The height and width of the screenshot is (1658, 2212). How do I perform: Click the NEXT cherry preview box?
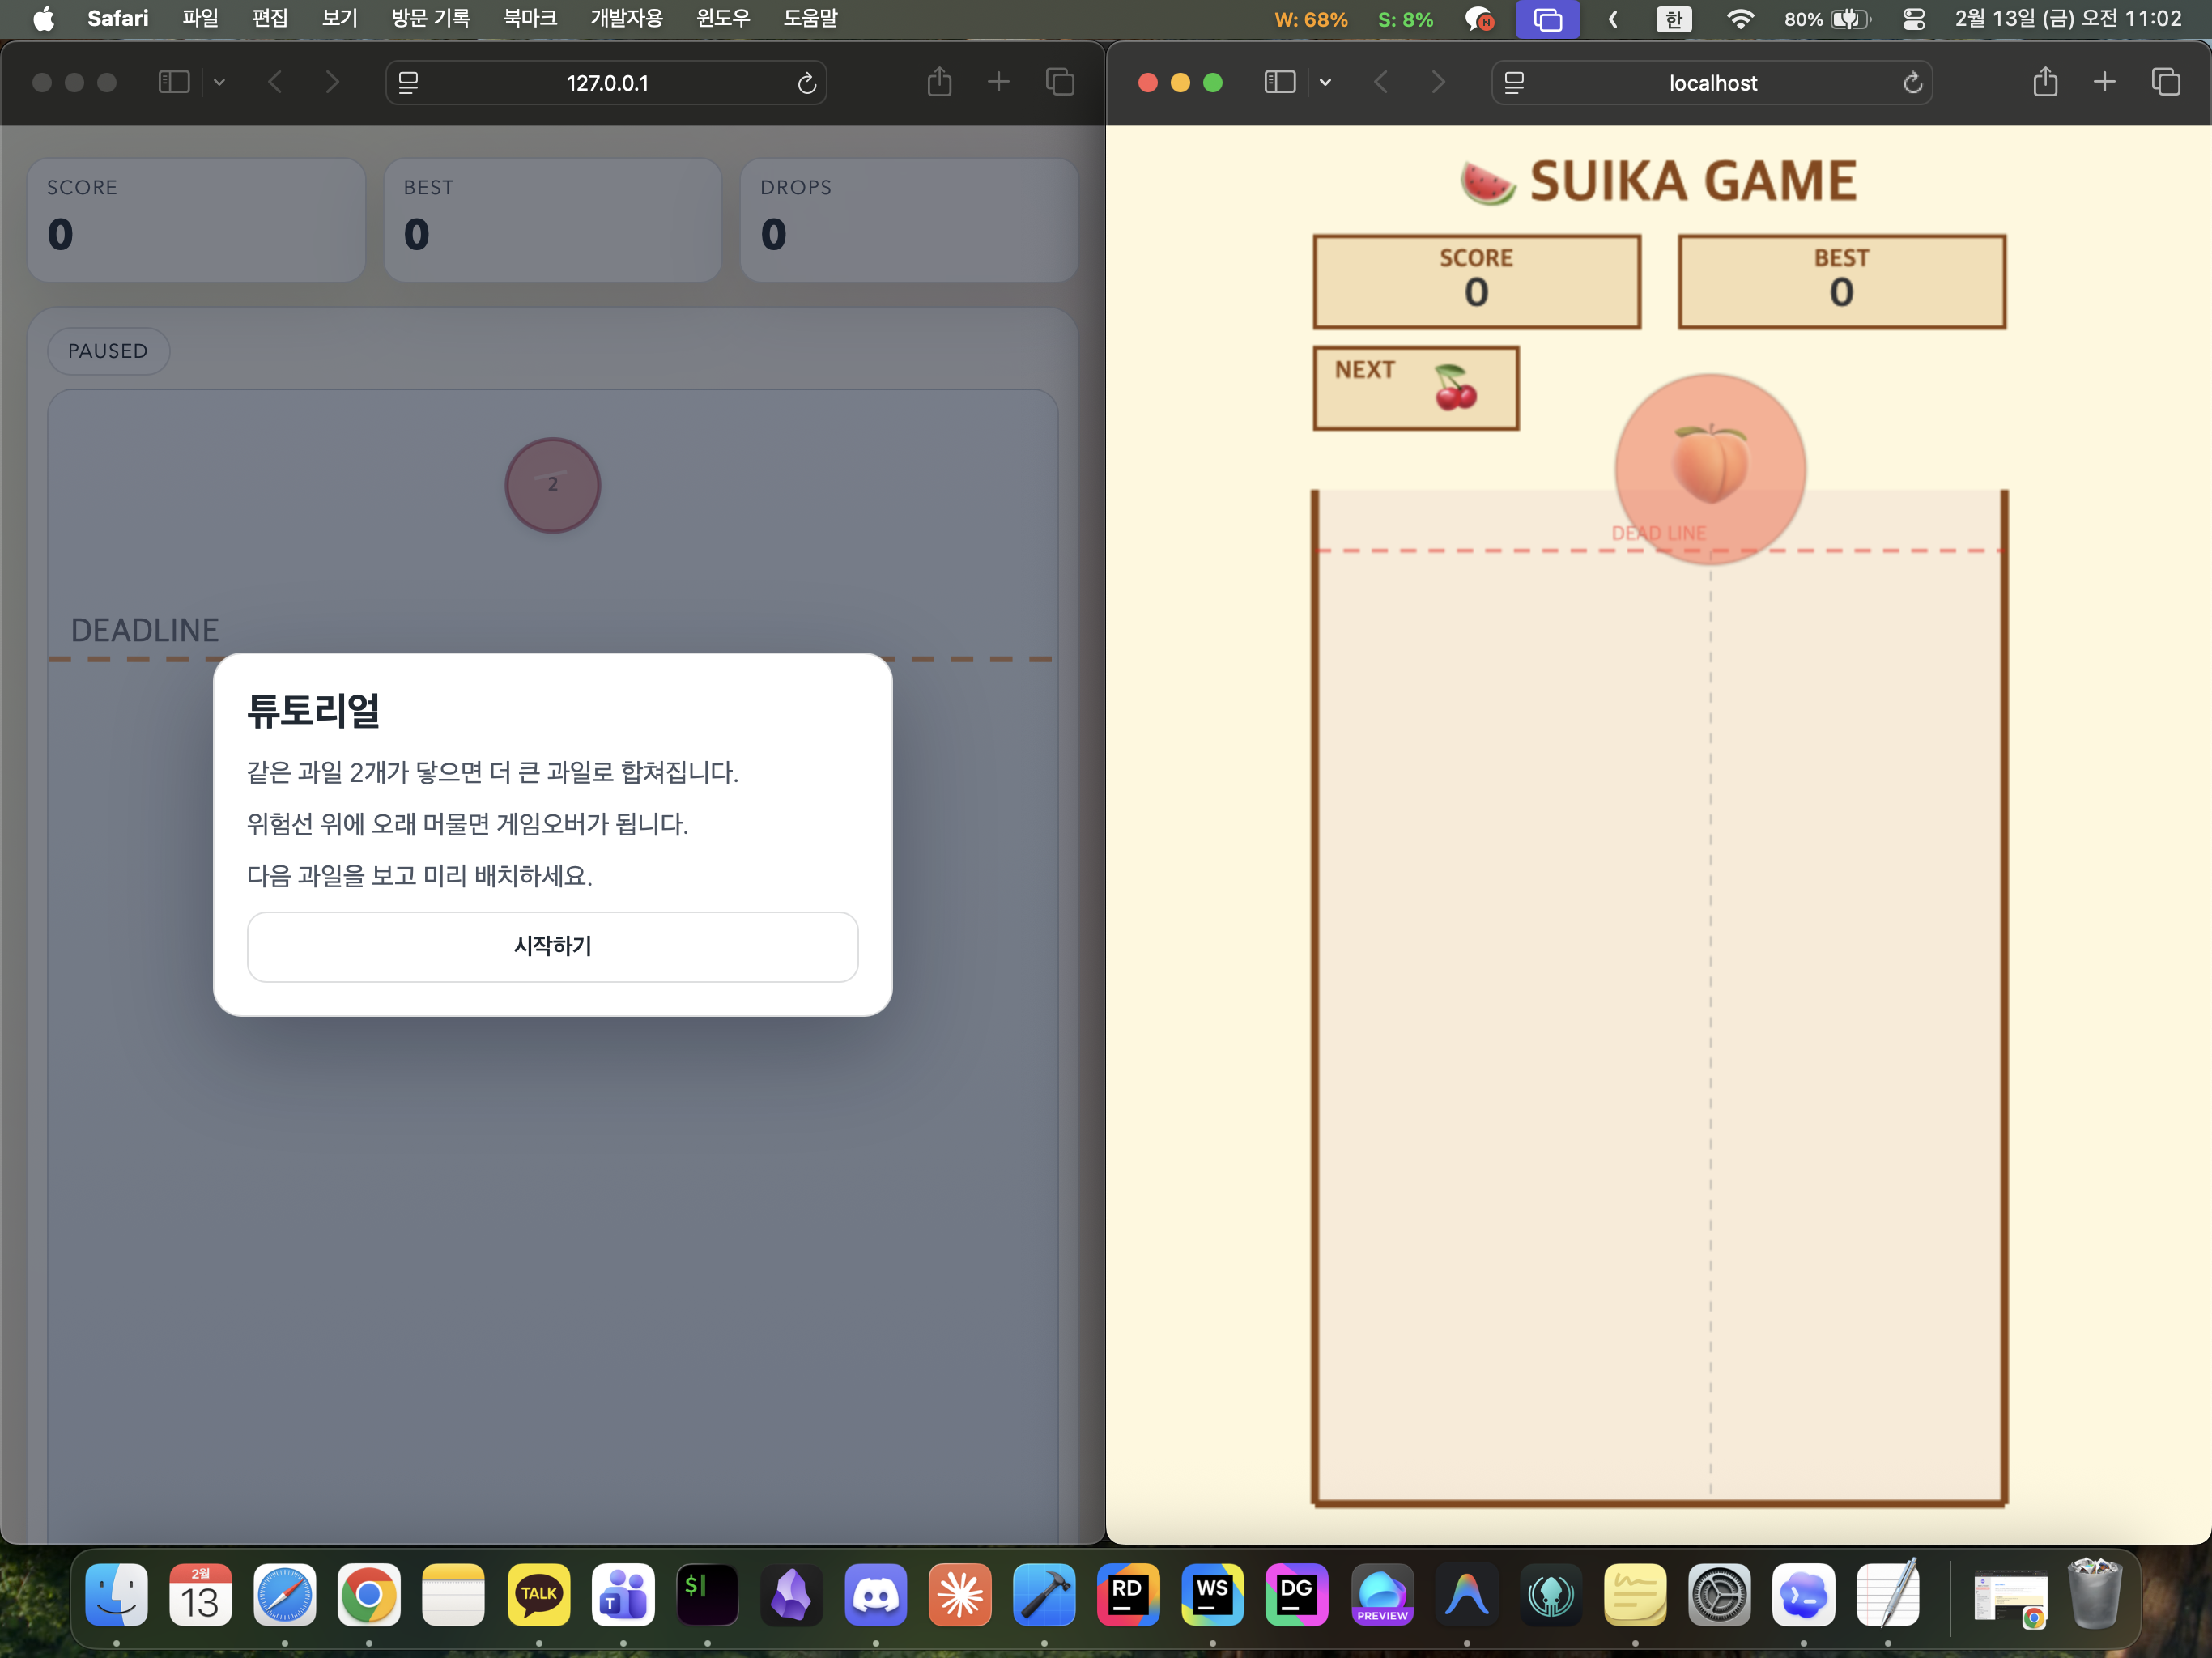click(x=1415, y=388)
